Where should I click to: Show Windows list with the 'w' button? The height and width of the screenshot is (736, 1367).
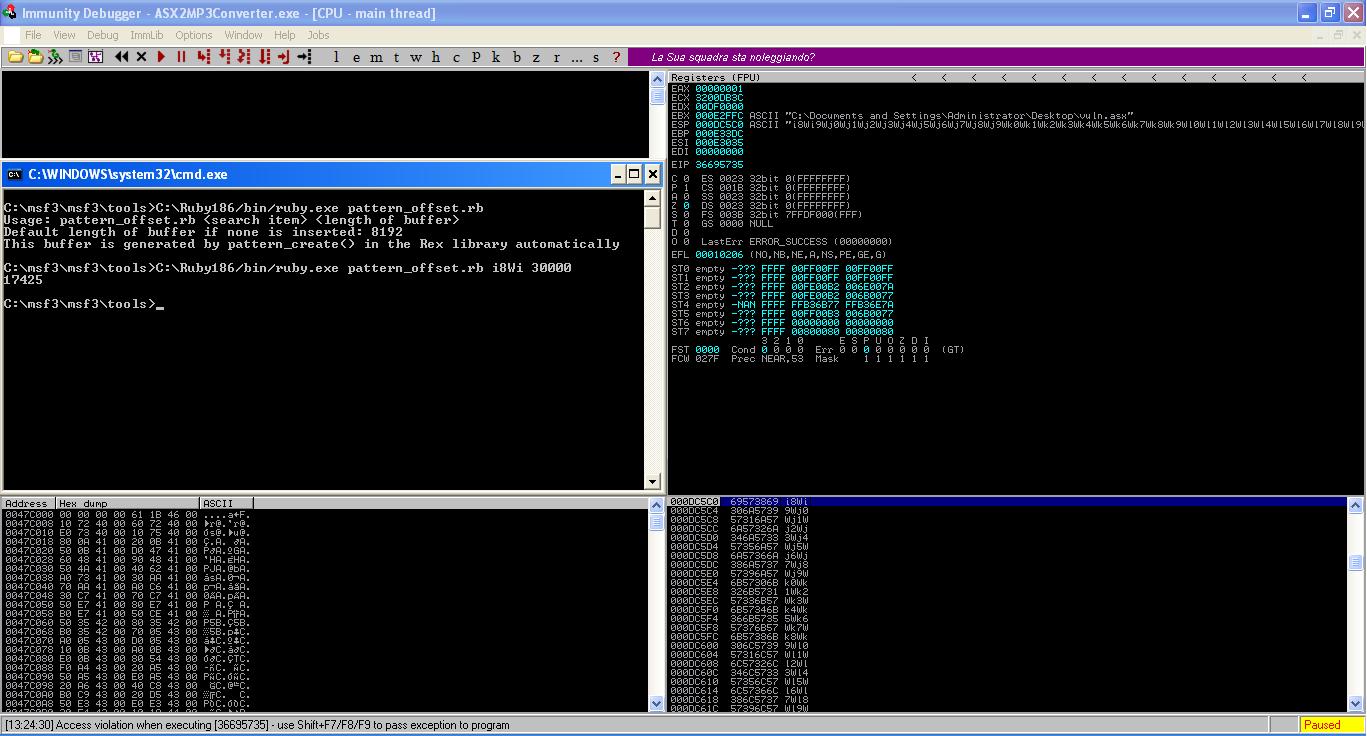tap(416, 57)
